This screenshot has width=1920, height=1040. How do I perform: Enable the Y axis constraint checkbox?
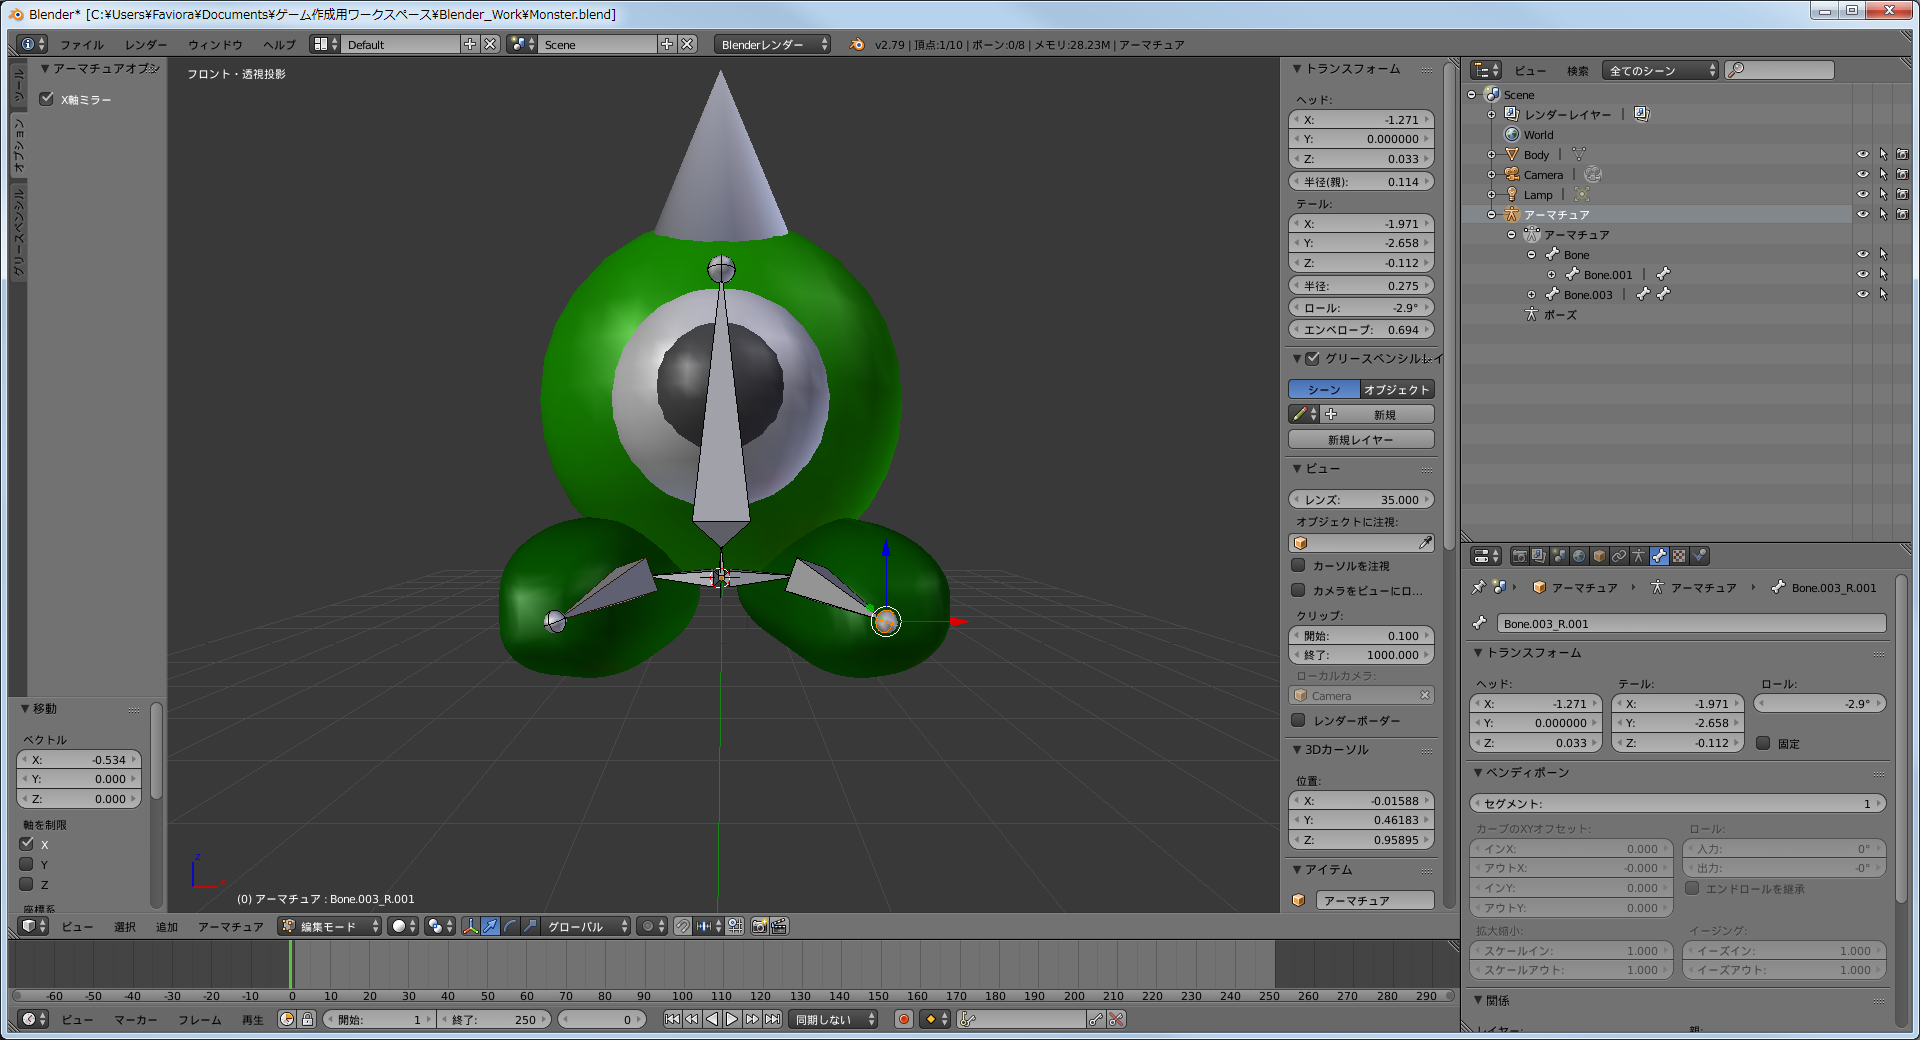[27, 864]
